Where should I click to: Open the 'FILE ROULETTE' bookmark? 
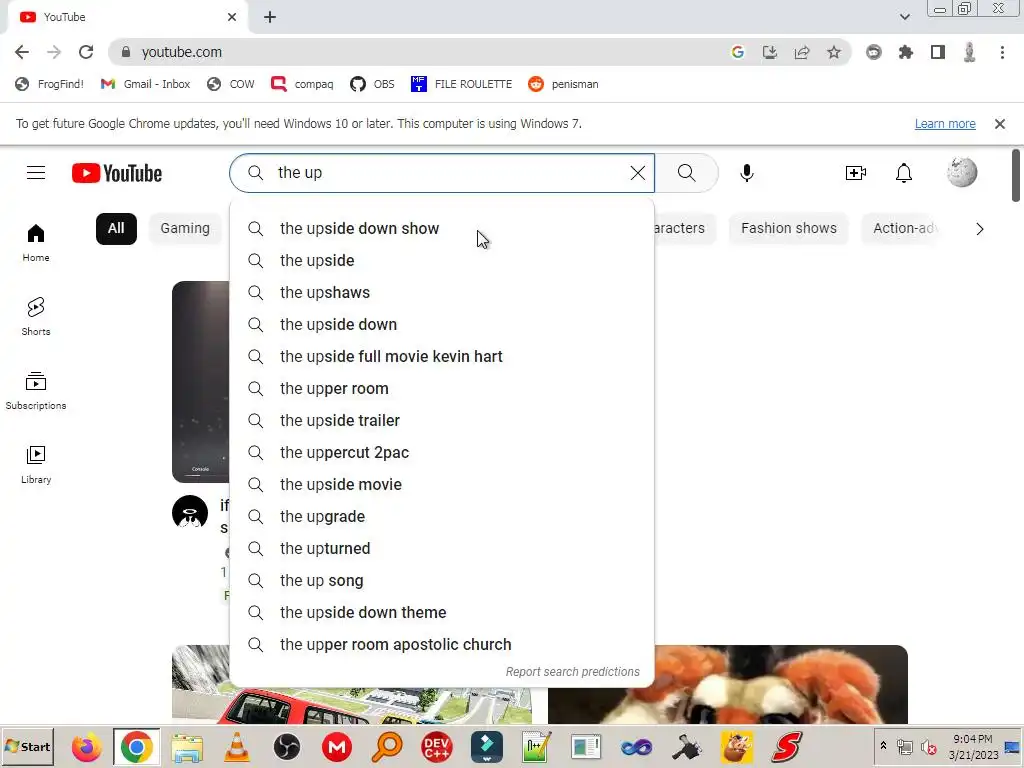tap(462, 84)
